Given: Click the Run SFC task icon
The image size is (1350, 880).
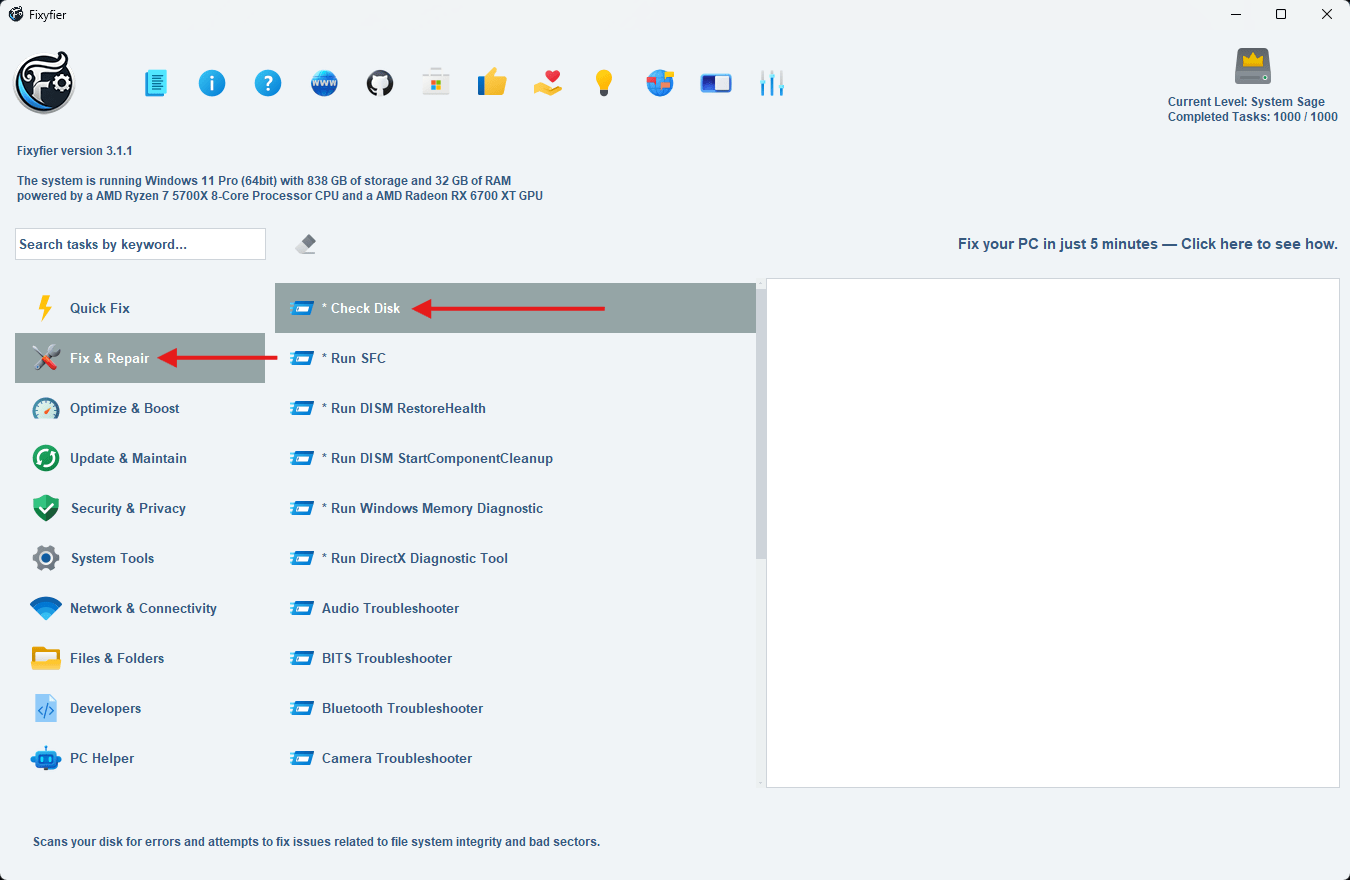Looking at the screenshot, I should point(302,358).
